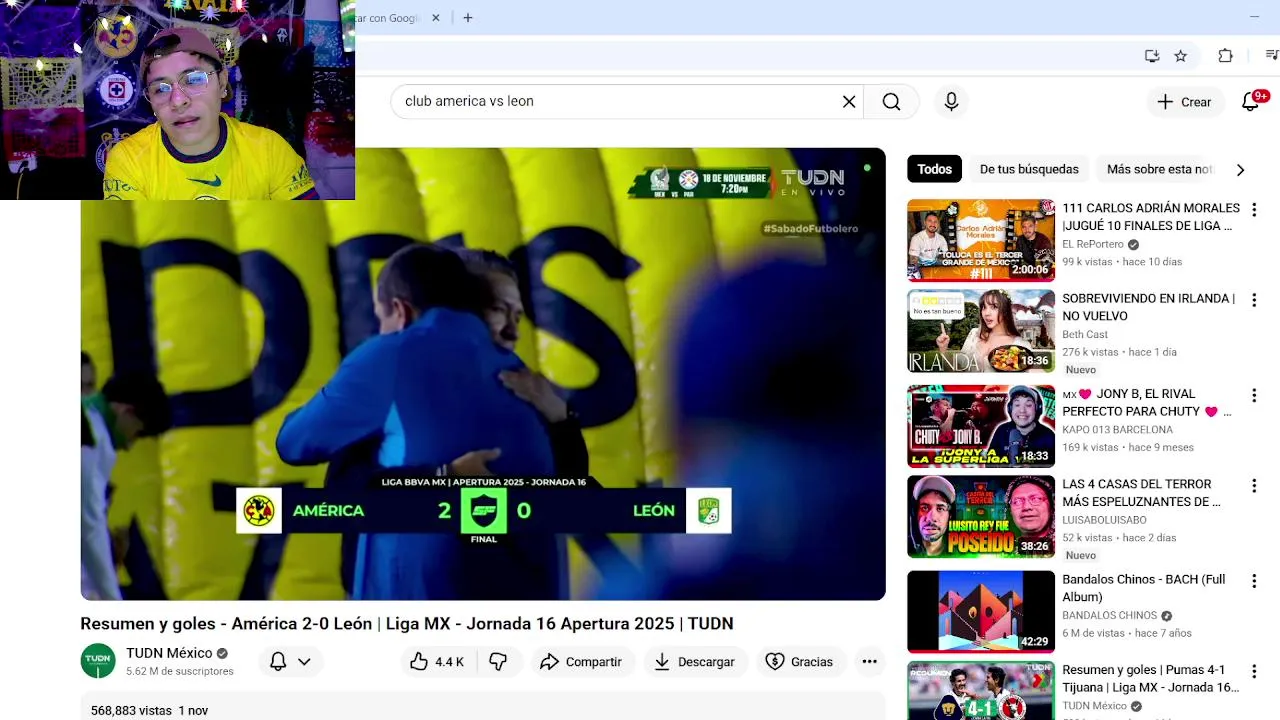Open options menu for Irlanda video
The image size is (1280, 720).
pyautogui.click(x=1254, y=300)
